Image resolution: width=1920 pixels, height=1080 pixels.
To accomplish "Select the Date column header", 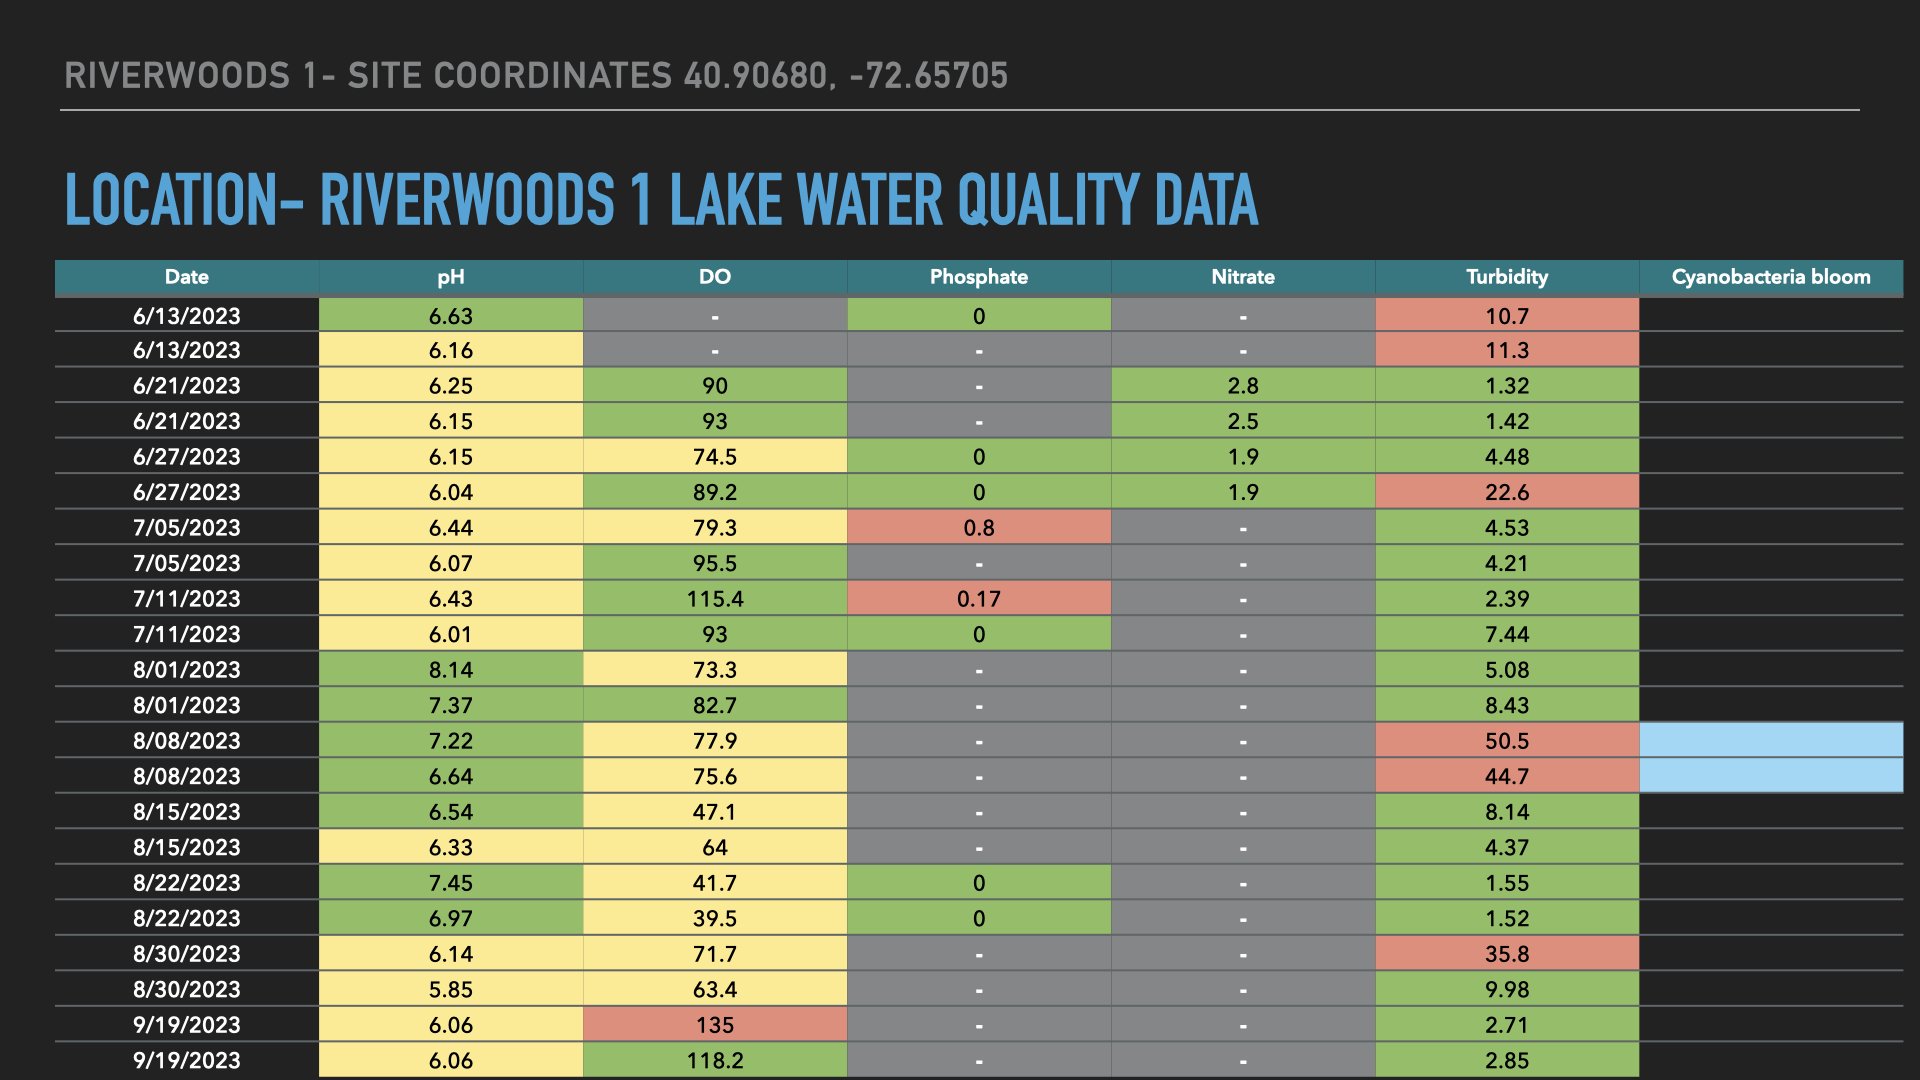I will point(187,277).
